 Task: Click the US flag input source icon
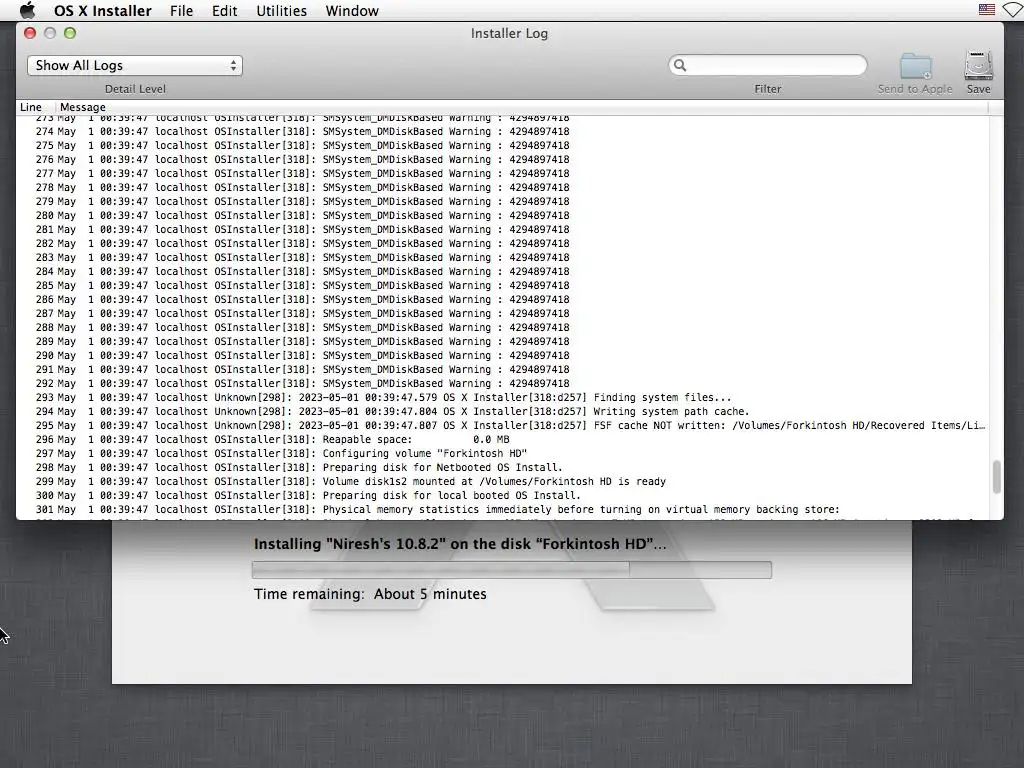pyautogui.click(x=986, y=10)
